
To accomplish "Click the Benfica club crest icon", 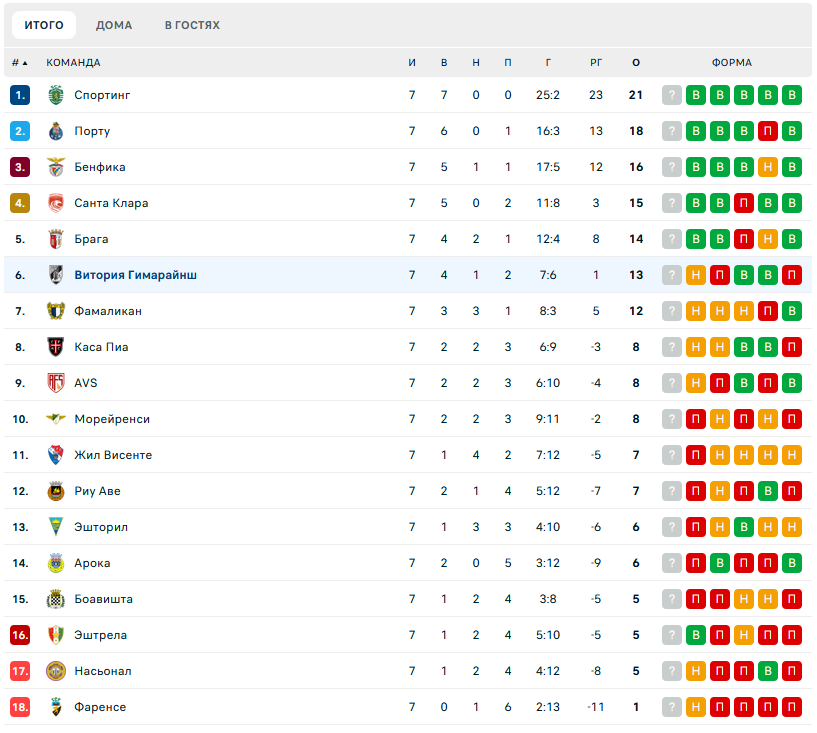I will 56,167.
